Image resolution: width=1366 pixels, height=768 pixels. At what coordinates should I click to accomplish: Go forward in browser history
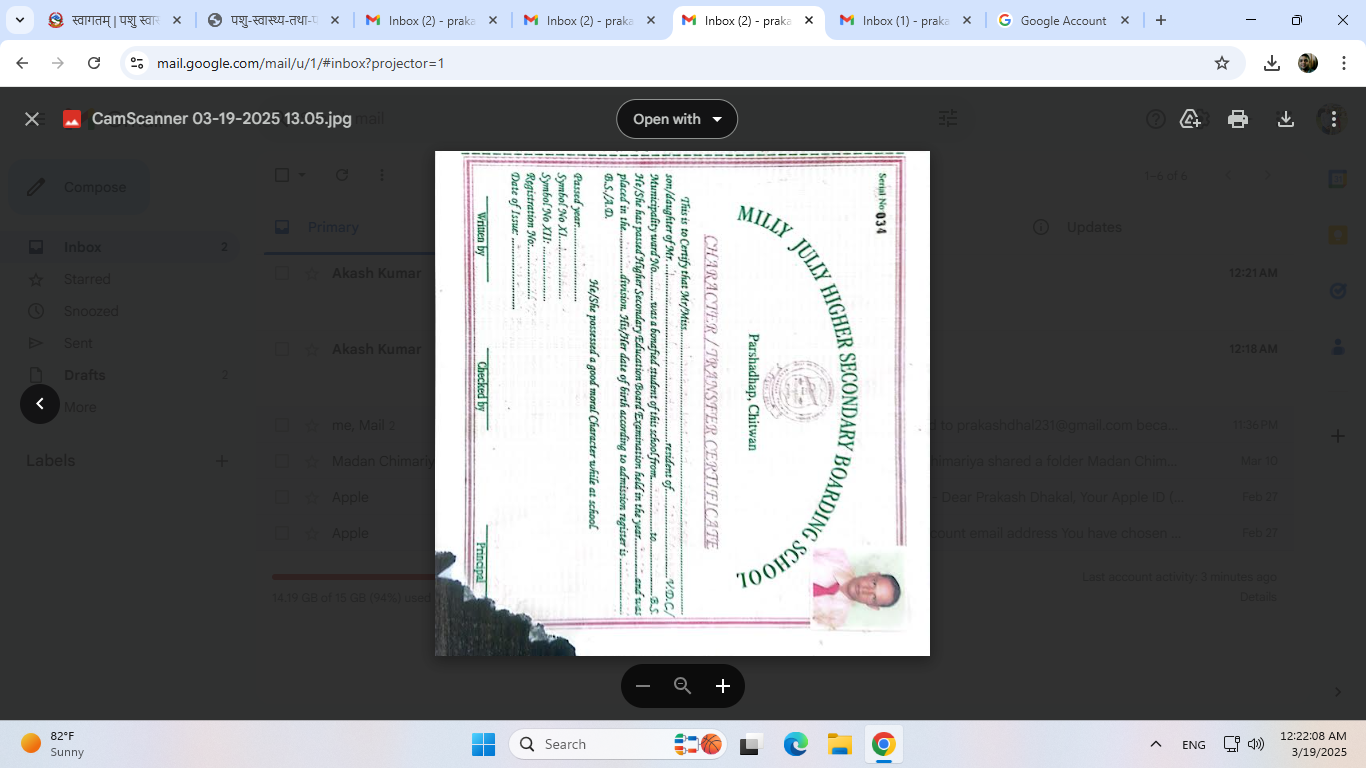coord(58,63)
